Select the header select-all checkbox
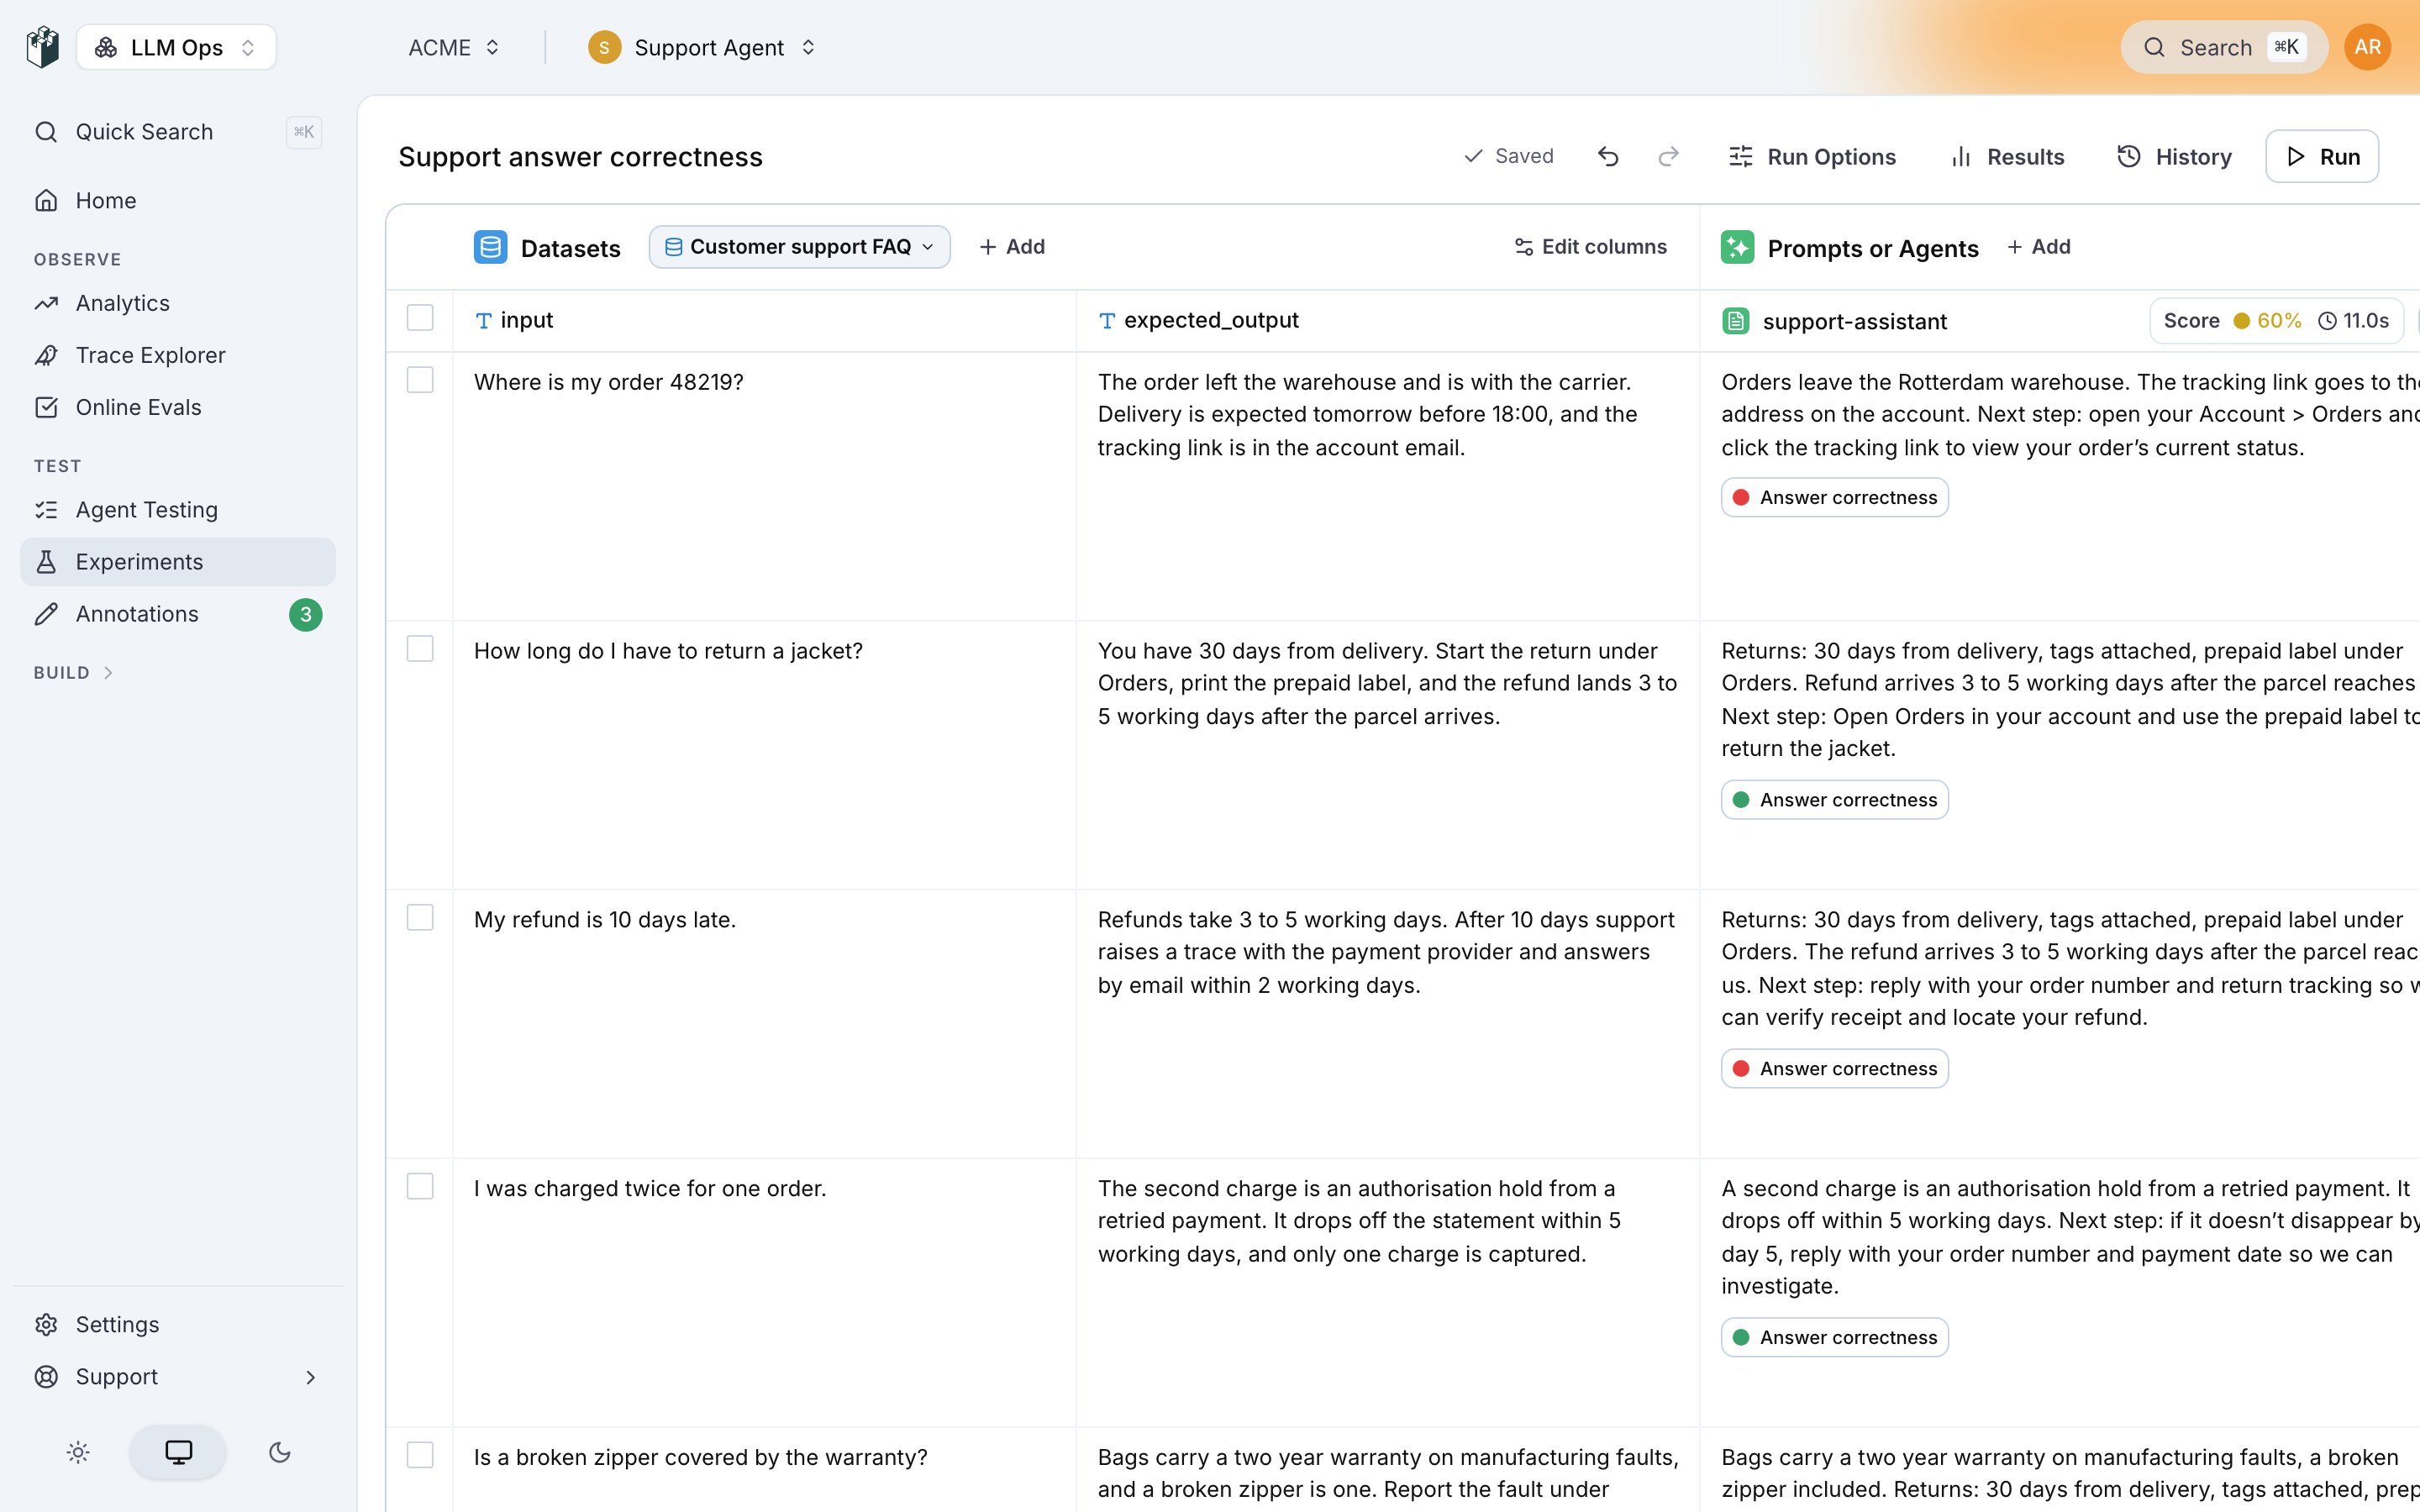This screenshot has width=2420, height=1512. point(420,318)
